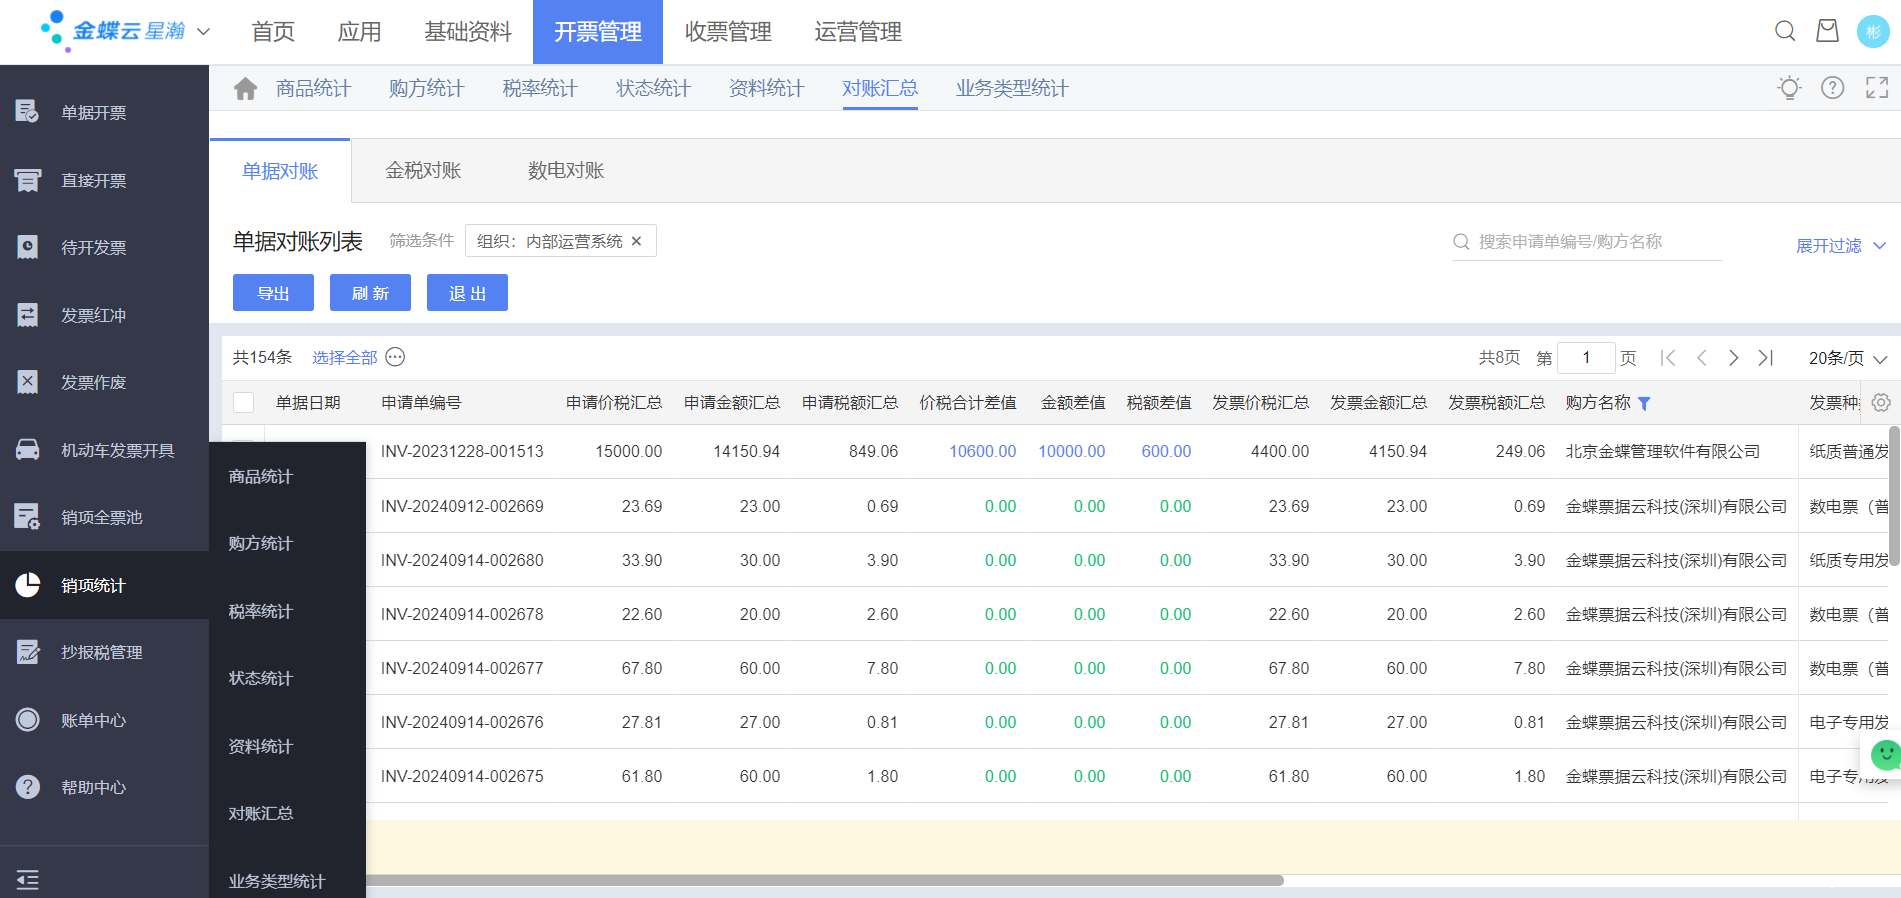Click the more options ellipsis icon
This screenshot has height=898, width=1901.
[x=395, y=357]
